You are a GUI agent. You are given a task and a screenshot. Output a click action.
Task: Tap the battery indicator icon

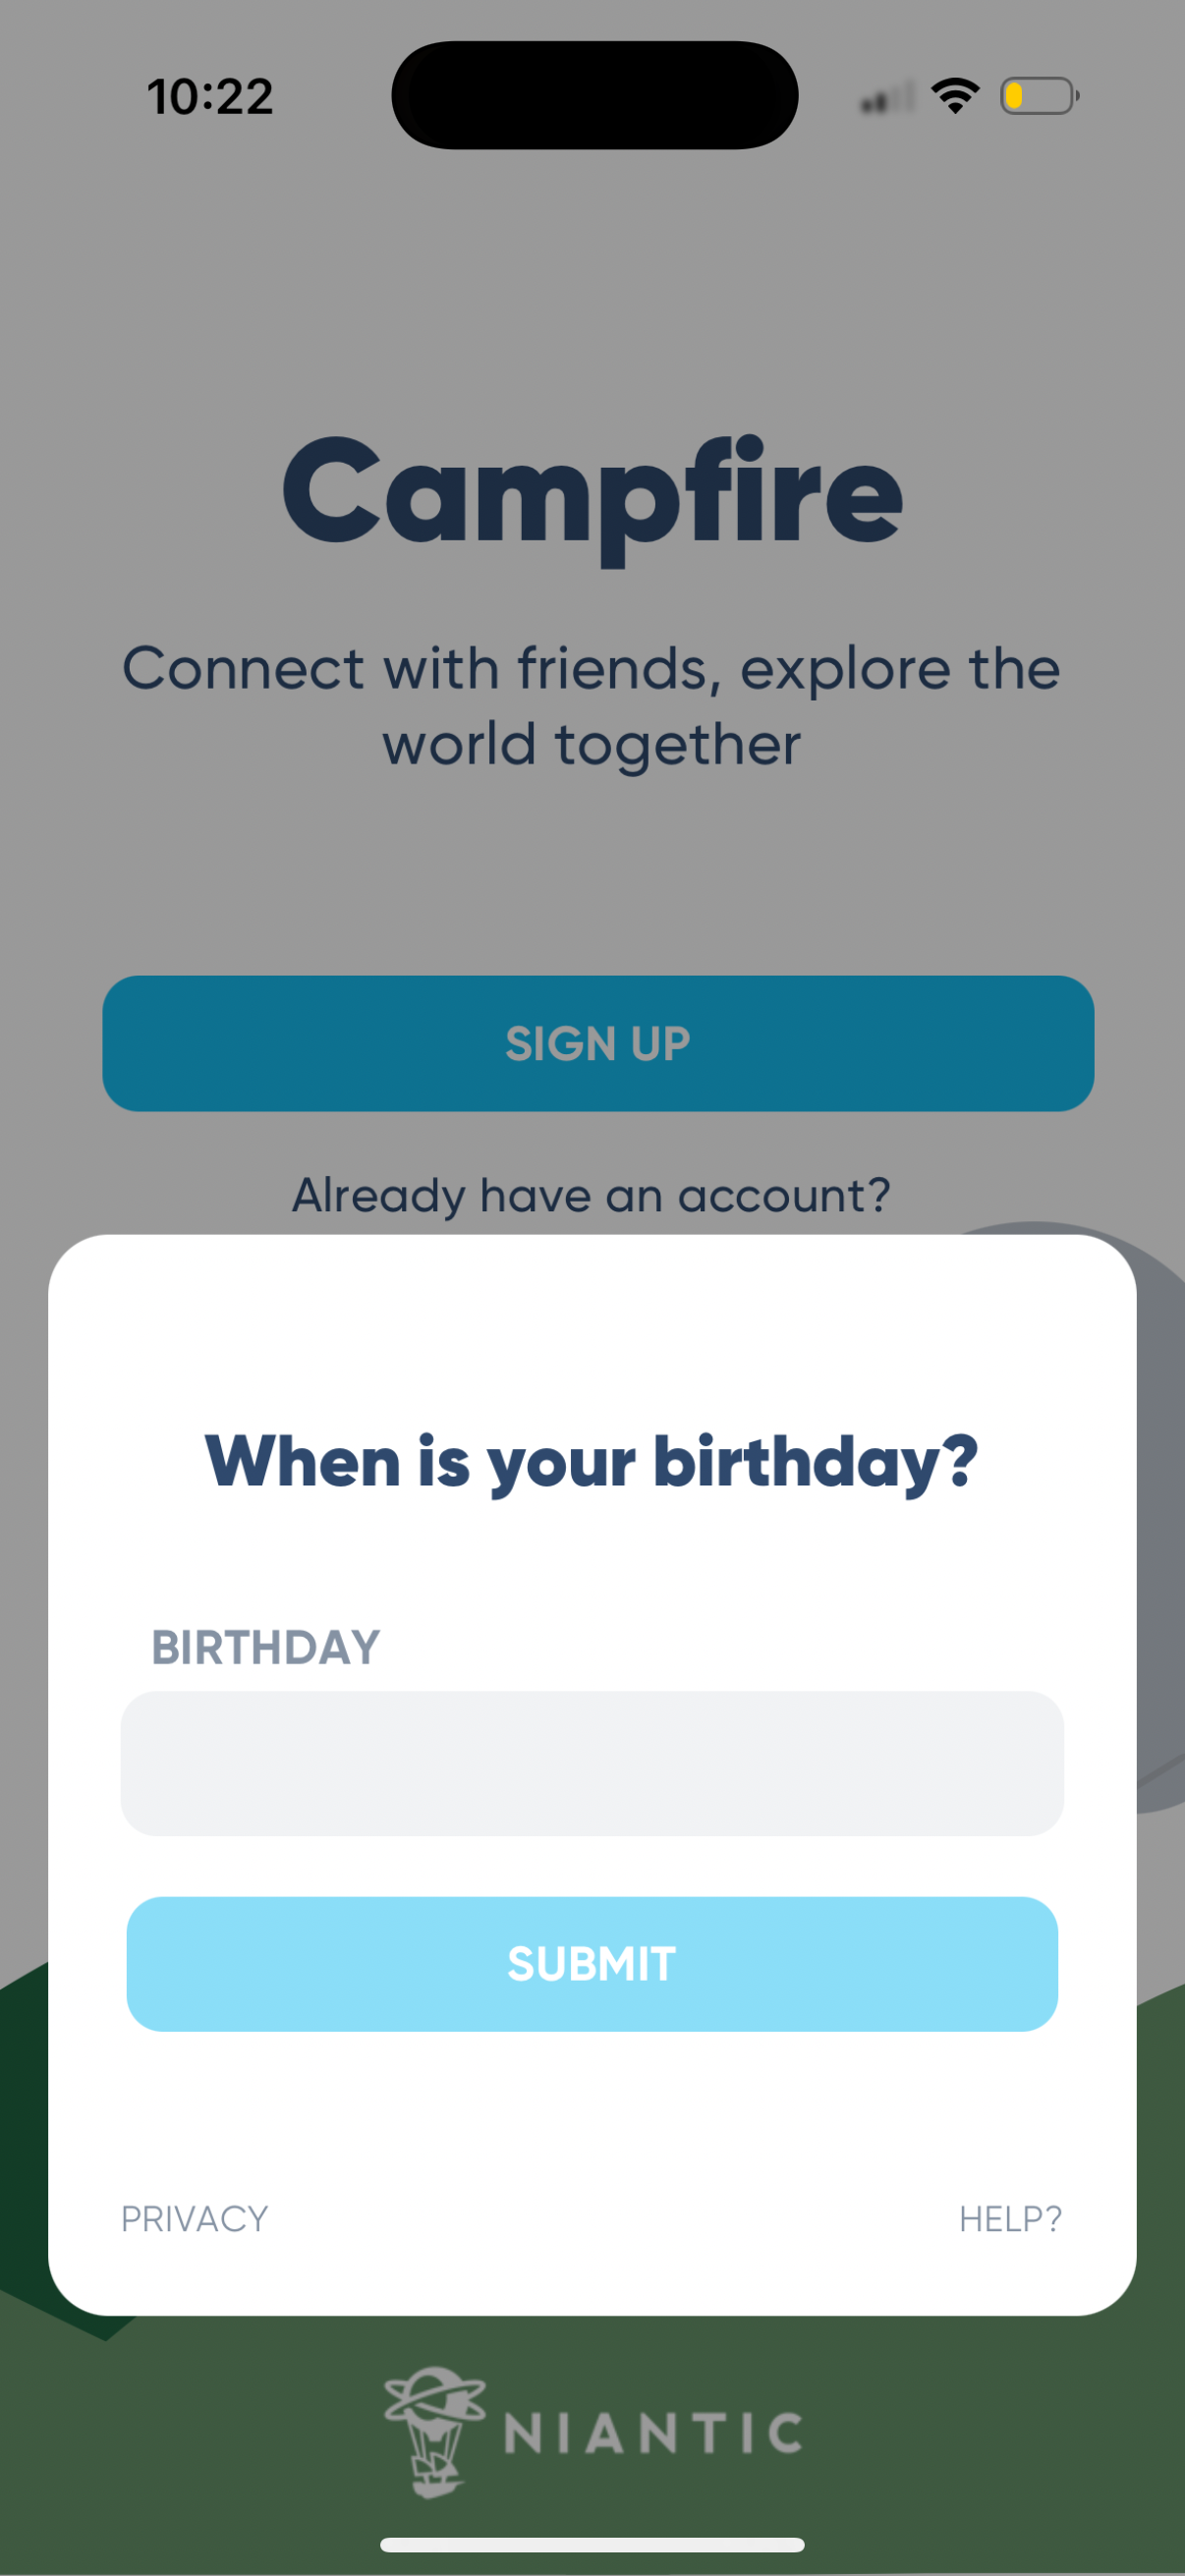pos(1039,96)
